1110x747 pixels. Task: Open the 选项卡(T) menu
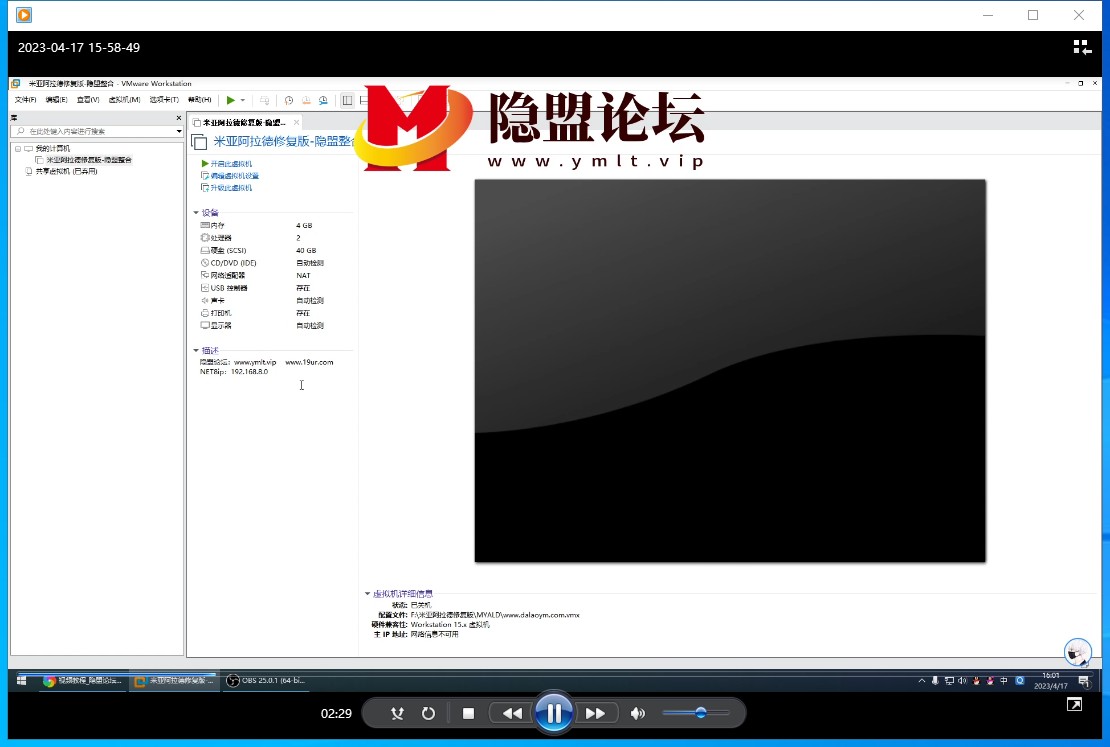pyautogui.click(x=164, y=100)
